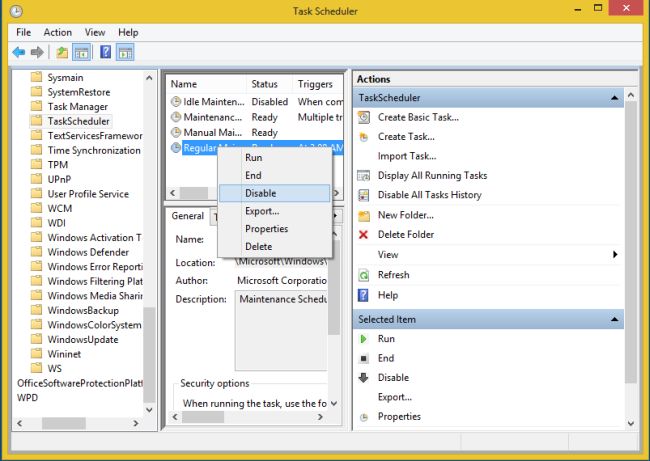The image size is (650, 461).
Task: Click the green Run arrow icon
Action: click(x=364, y=339)
